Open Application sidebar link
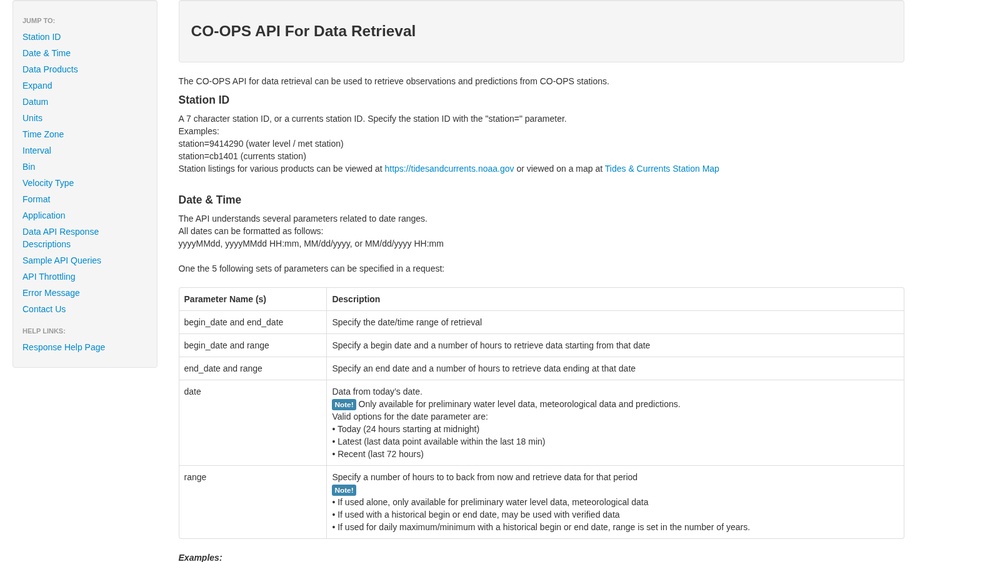Viewport: 1000px width, 562px height. pyautogui.click(x=43, y=216)
